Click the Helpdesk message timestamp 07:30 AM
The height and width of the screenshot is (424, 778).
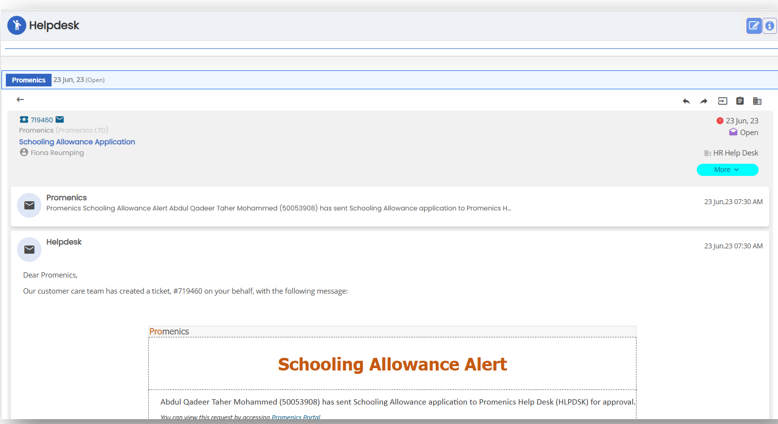(x=733, y=246)
